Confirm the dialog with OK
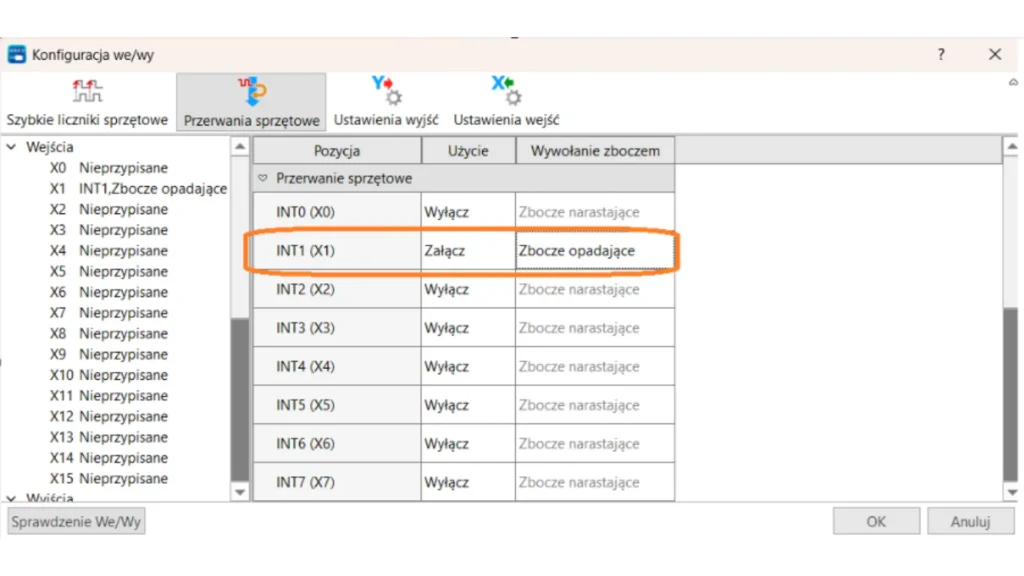Screen dimensions: 1024x576 coord(876,522)
